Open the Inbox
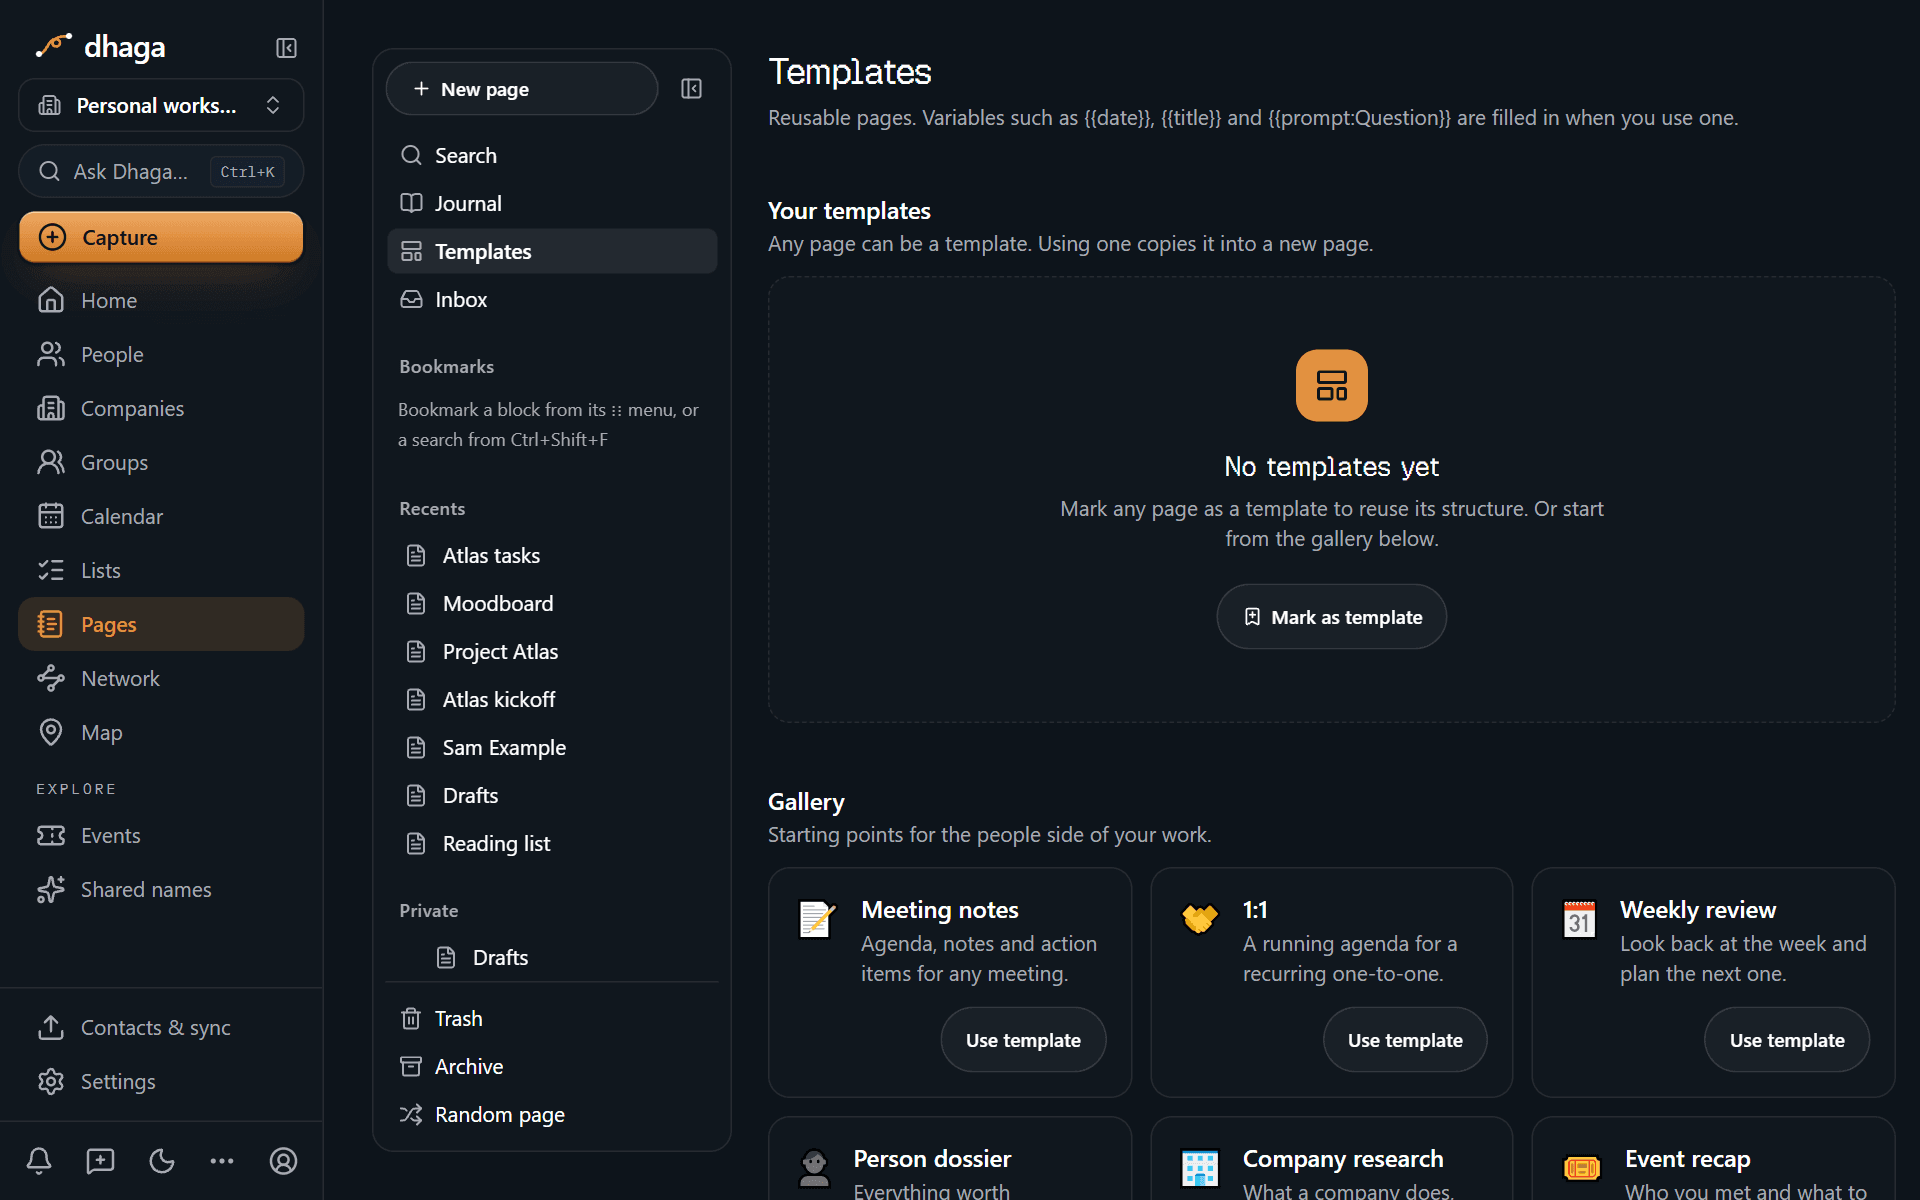 (x=552, y=299)
